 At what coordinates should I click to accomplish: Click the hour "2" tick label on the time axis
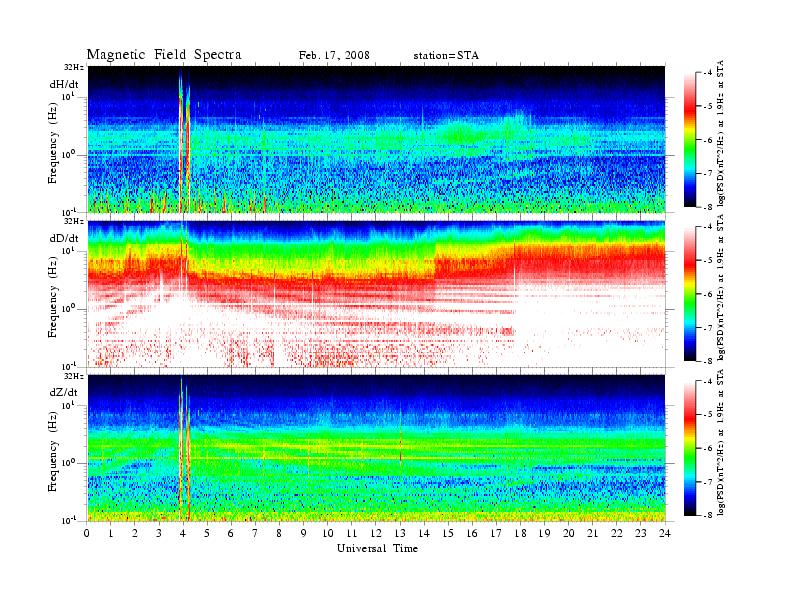click(x=135, y=534)
